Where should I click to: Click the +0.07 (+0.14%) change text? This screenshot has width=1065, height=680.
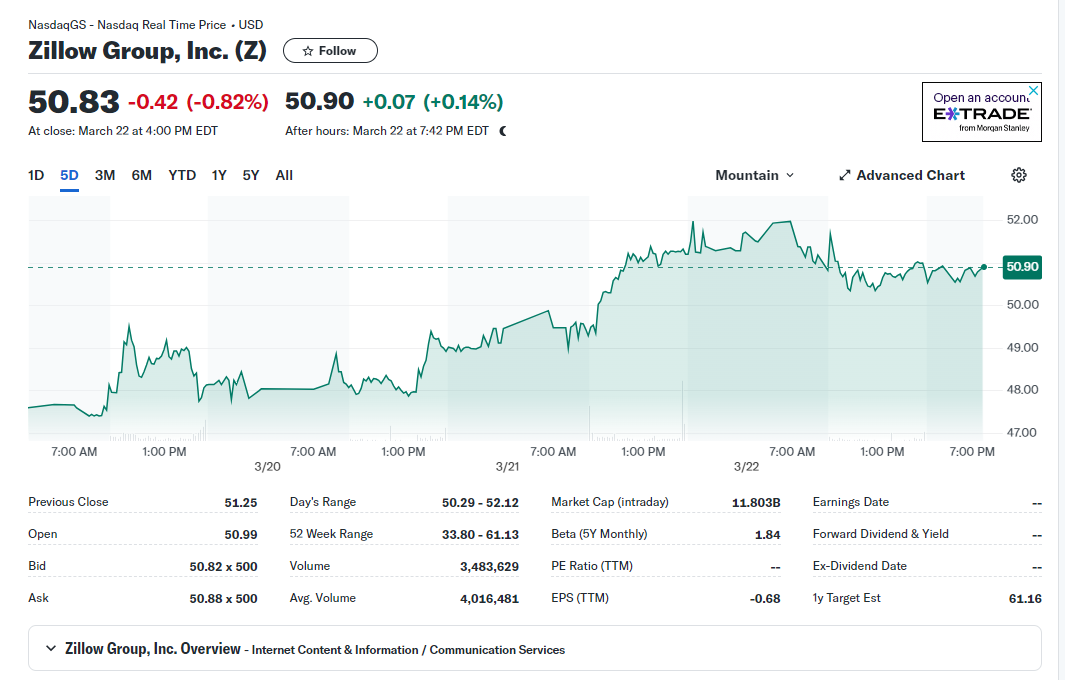click(x=433, y=102)
